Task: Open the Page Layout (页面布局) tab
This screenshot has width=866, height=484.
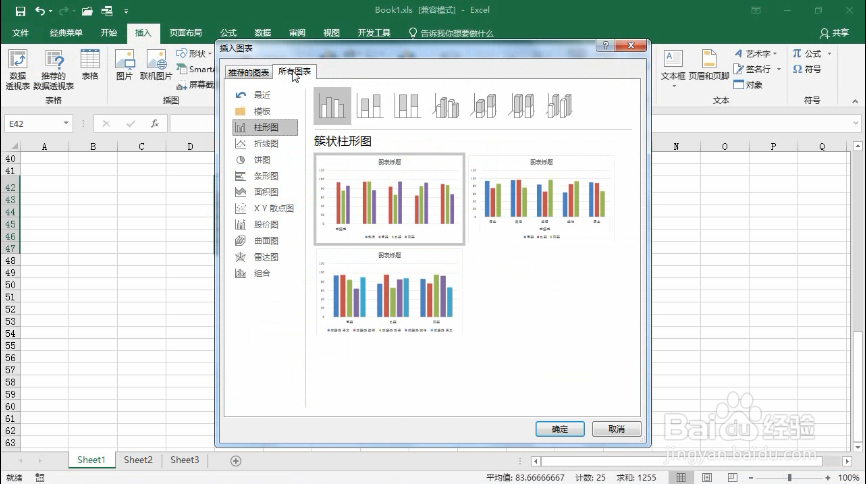Action: [x=186, y=33]
